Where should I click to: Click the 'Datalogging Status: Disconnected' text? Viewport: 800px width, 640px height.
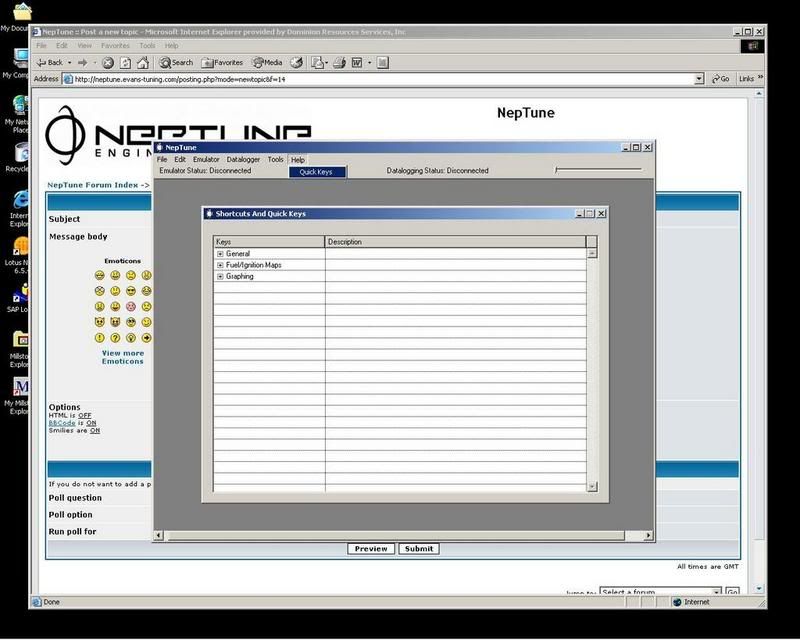[437, 171]
